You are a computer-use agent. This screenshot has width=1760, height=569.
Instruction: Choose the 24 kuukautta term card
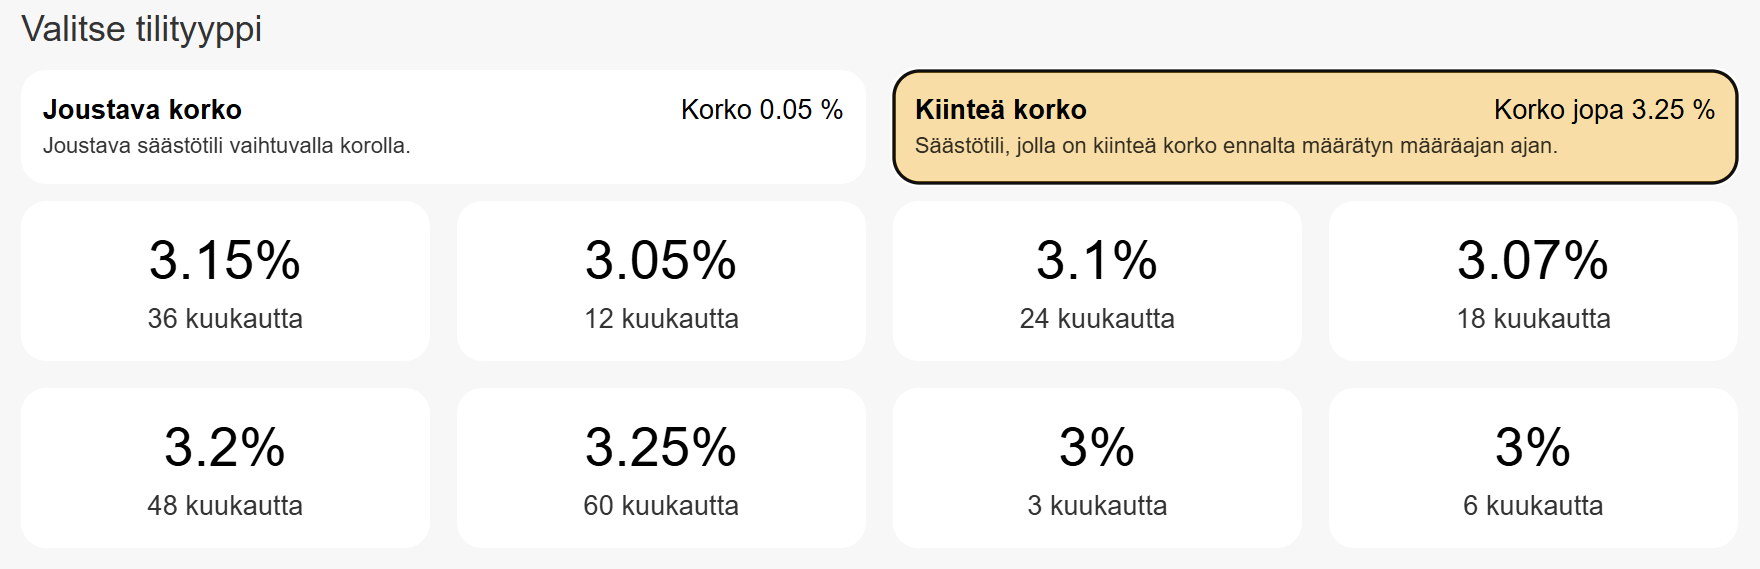tap(1097, 281)
